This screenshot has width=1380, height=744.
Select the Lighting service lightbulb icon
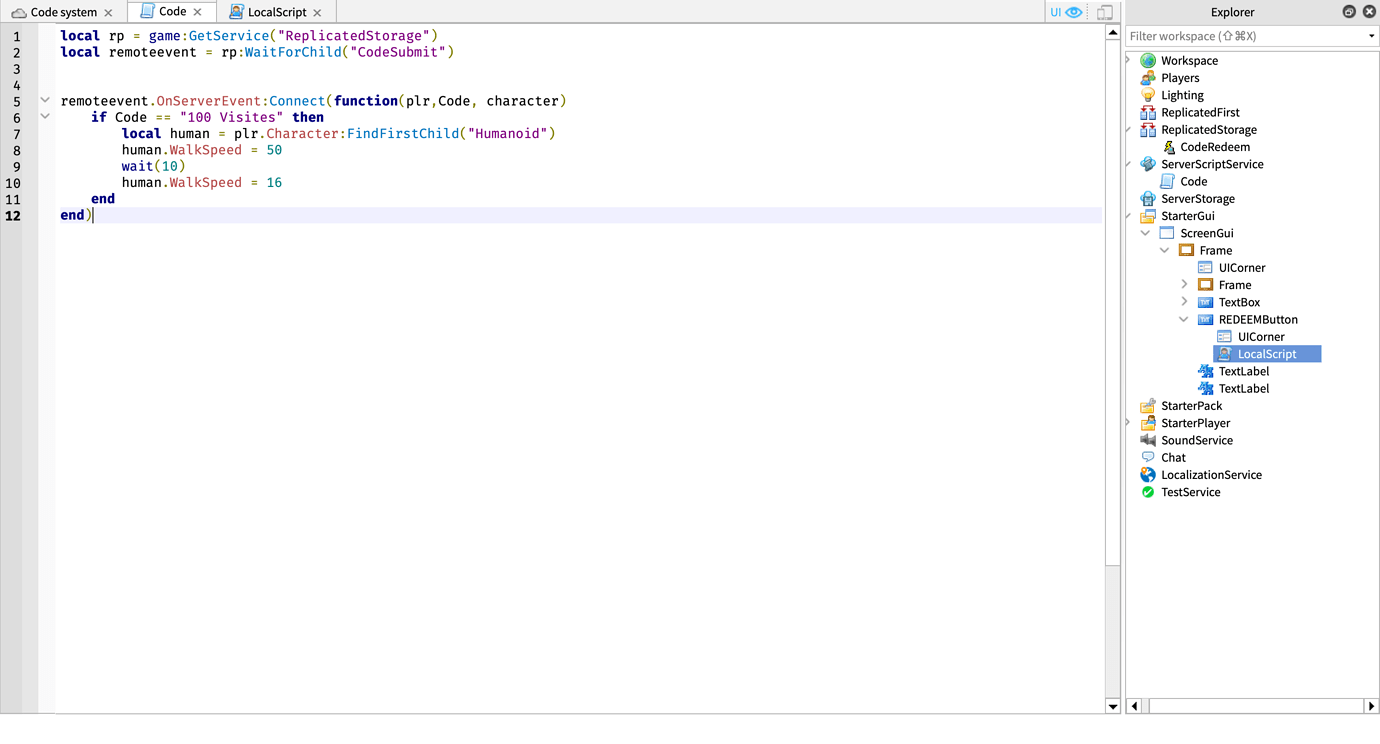[x=1147, y=94]
